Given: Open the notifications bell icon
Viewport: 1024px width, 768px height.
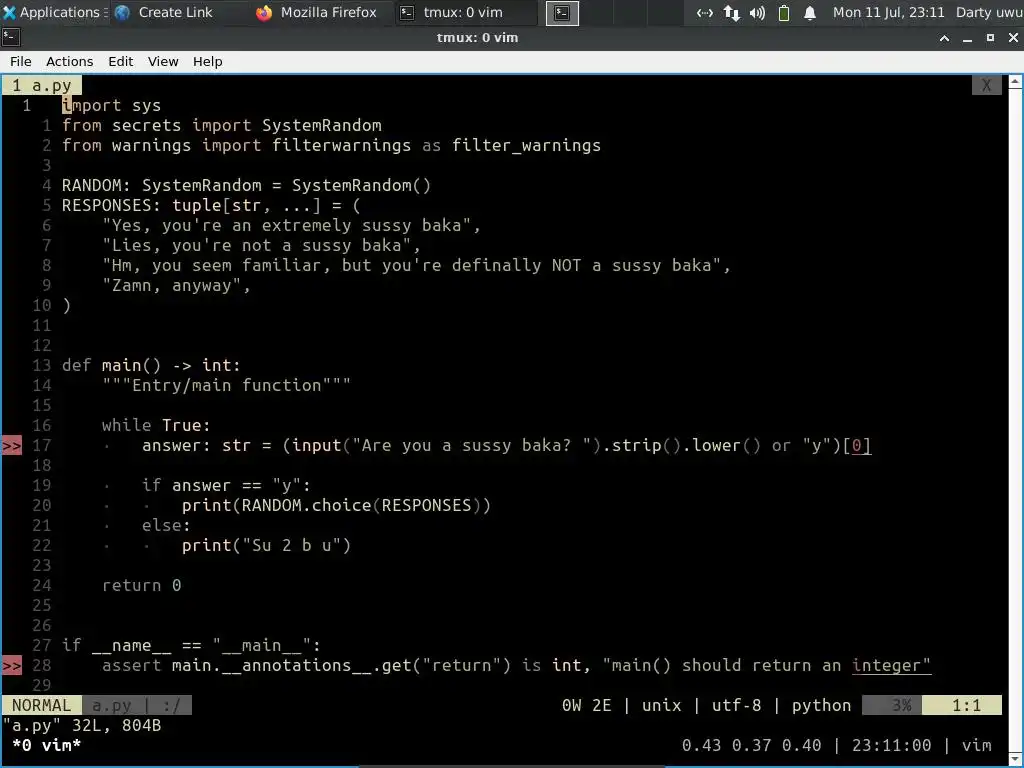Looking at the screenshot, I should 810,13.
